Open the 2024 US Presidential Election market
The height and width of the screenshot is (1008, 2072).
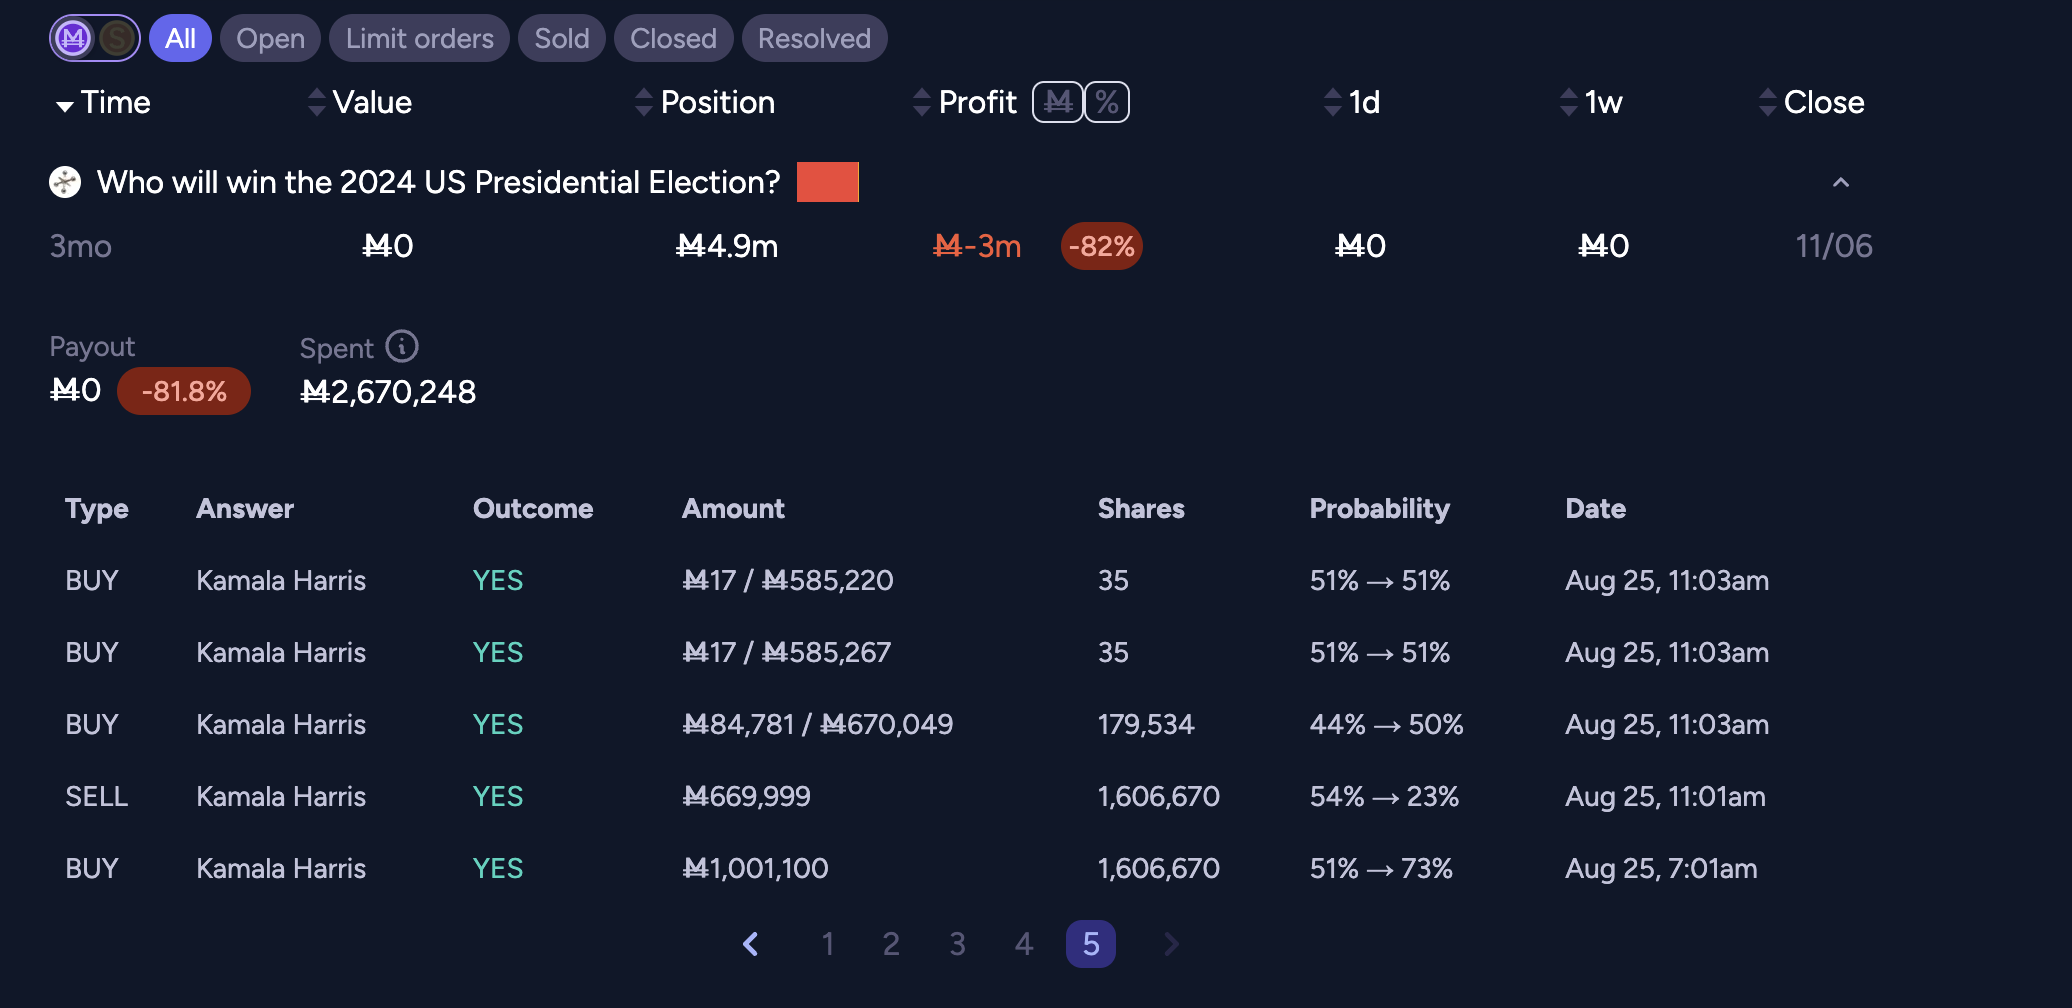click(x=438, y=182)
